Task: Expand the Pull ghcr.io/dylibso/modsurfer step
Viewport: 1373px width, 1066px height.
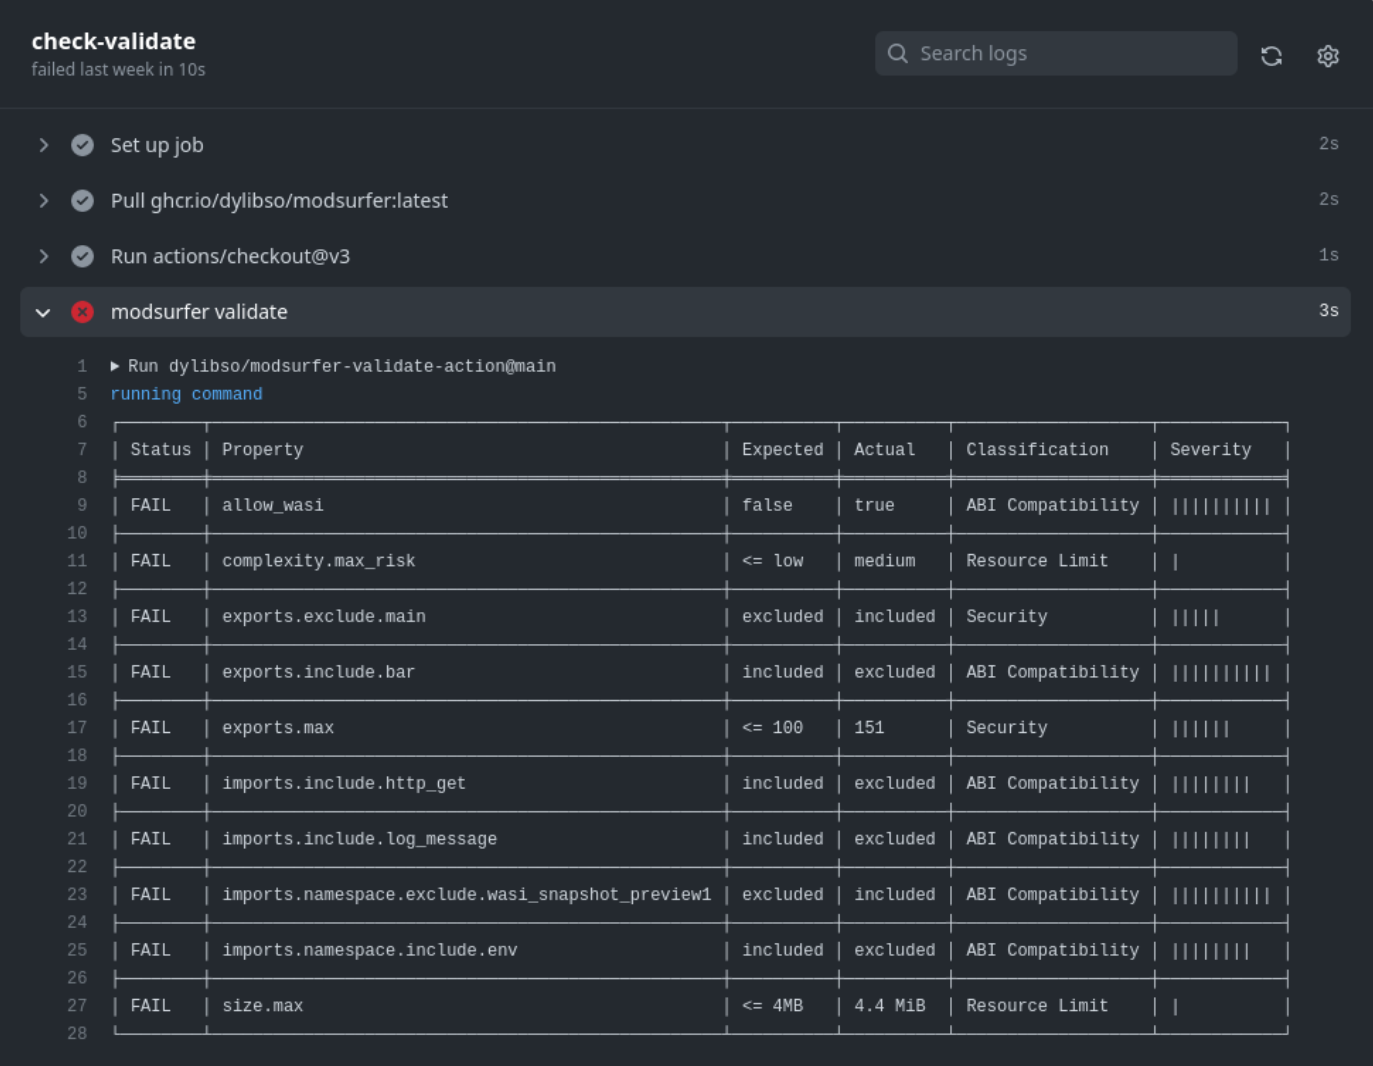Action: click(x=43, y=201)
